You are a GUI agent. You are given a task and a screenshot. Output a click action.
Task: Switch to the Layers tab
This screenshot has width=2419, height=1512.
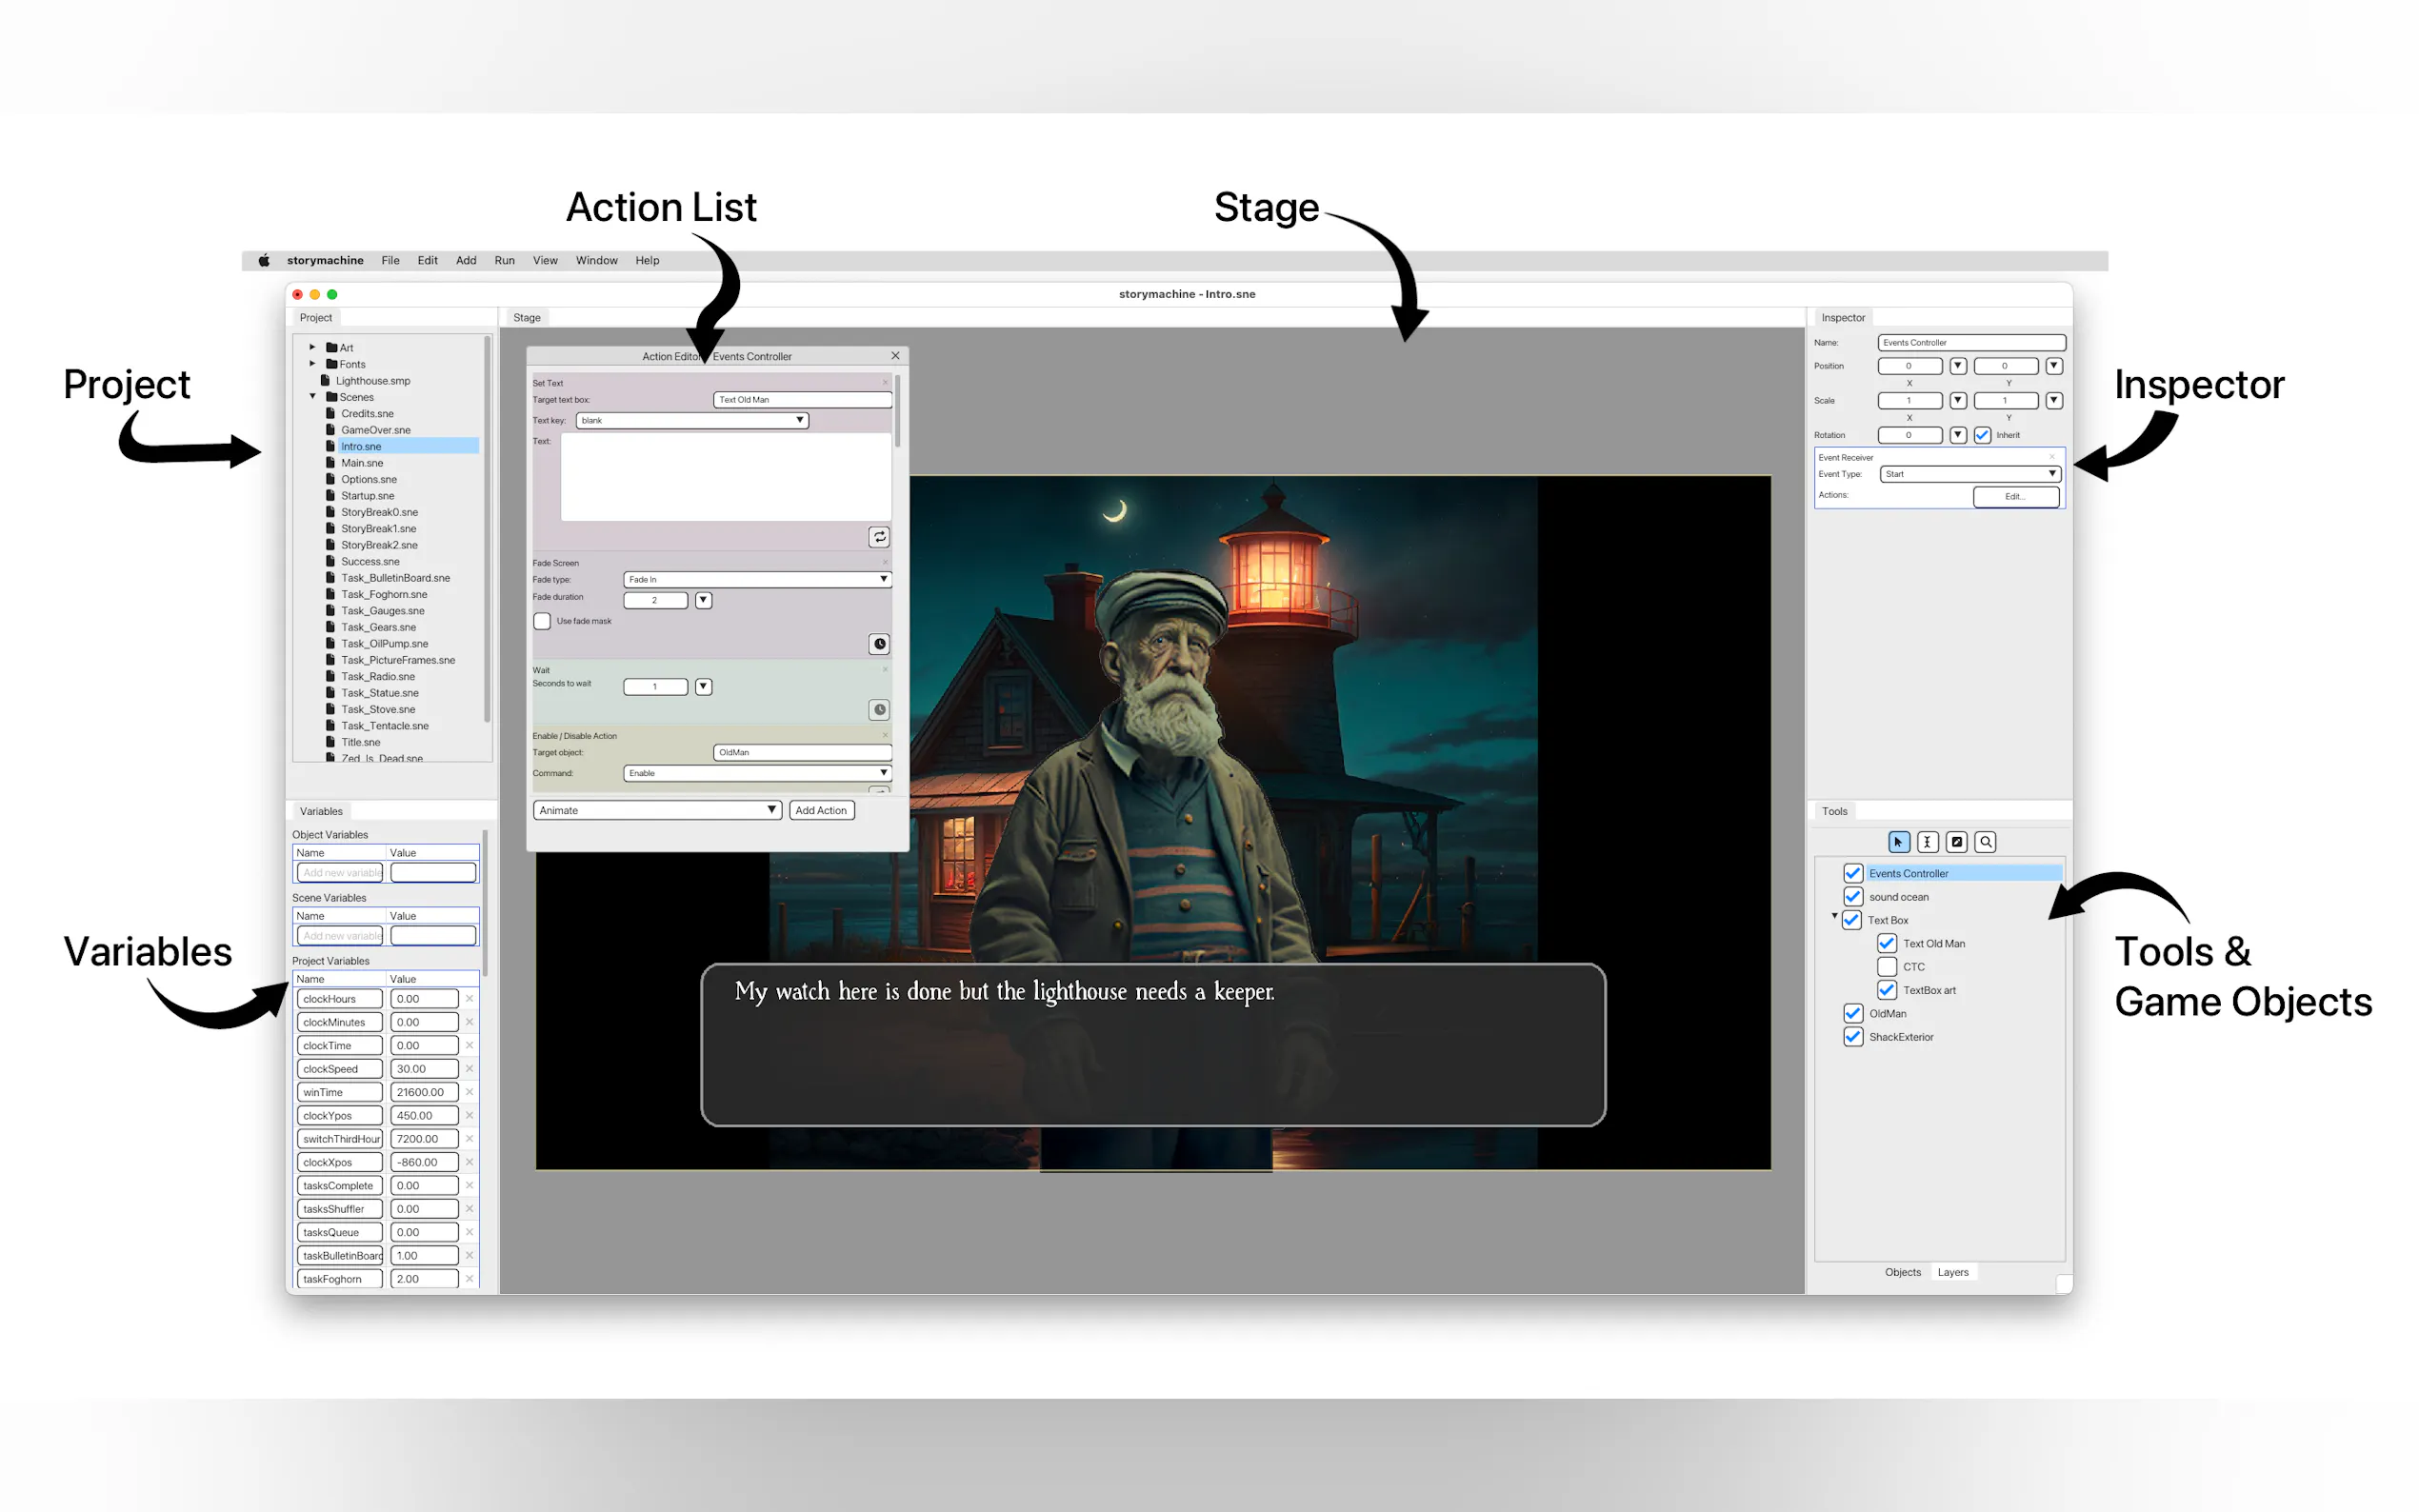[1952, 1272]
